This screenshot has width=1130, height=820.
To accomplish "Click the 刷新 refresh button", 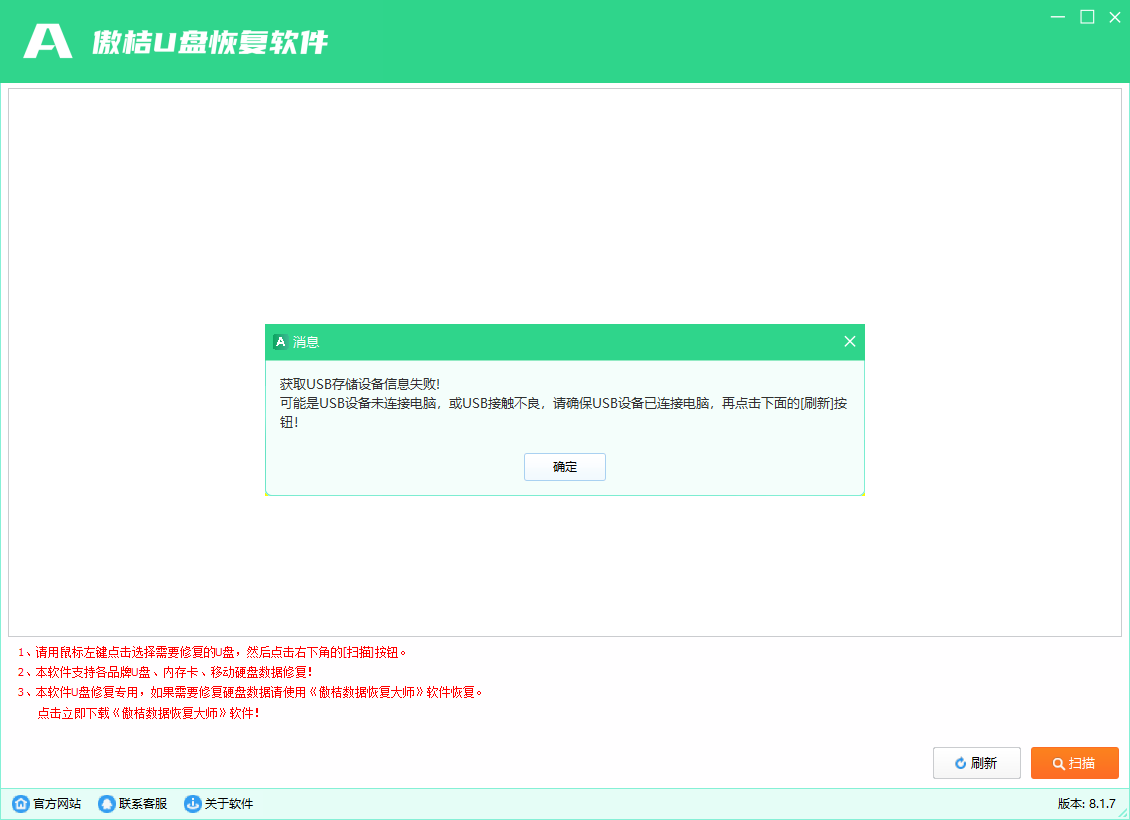I will tap(976, 763).
